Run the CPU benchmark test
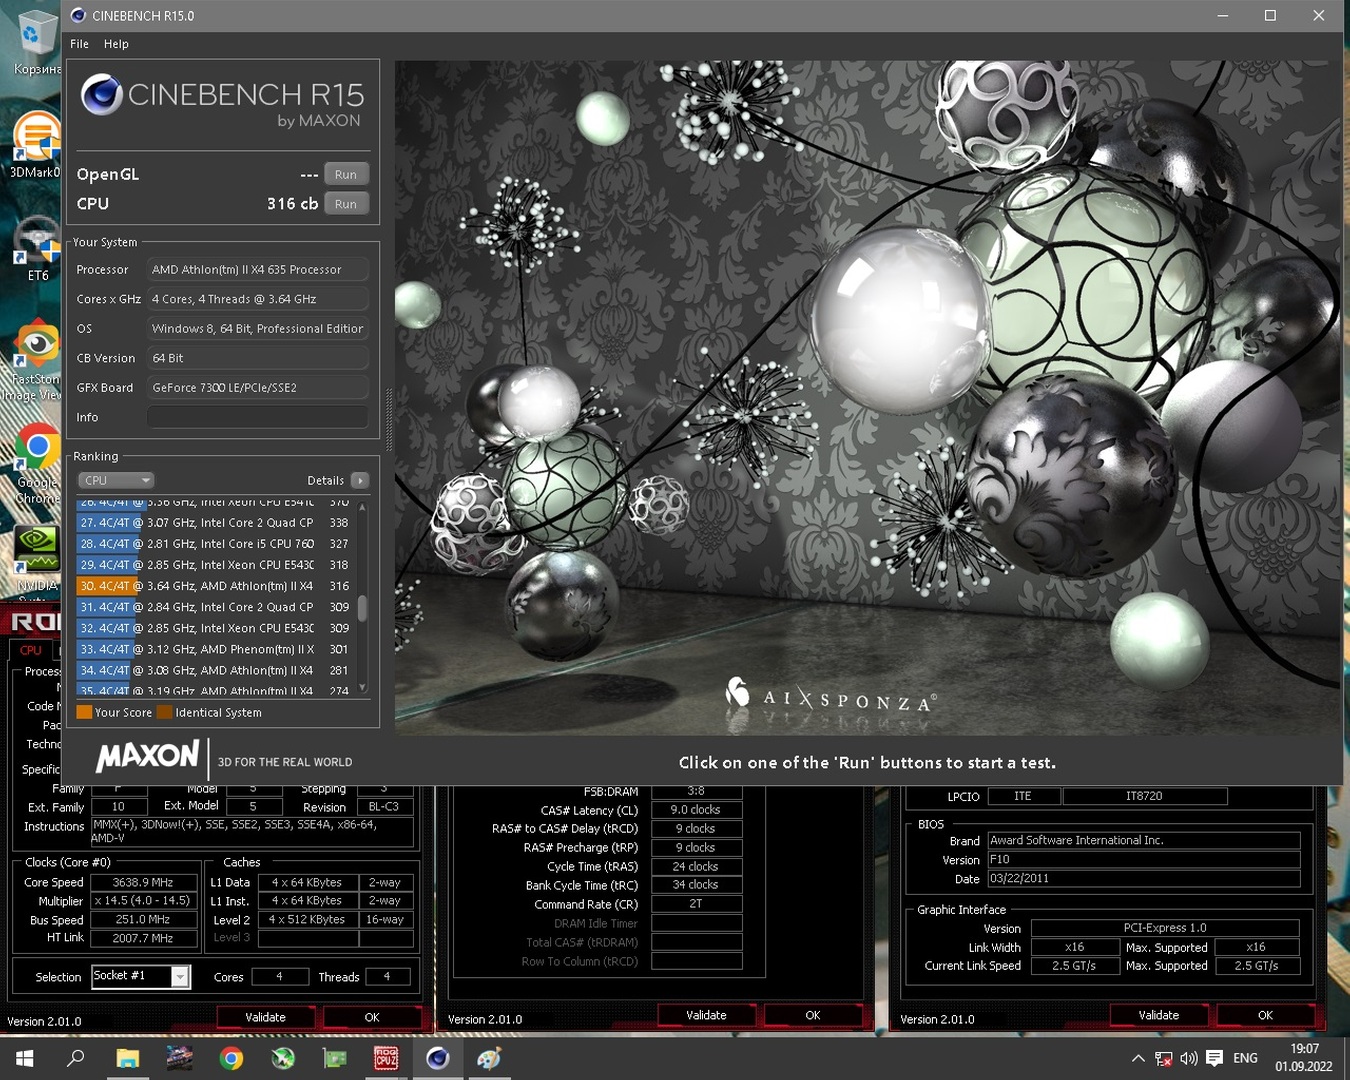The width and height of the screenshot is (1350, 1080). point(346,204)
